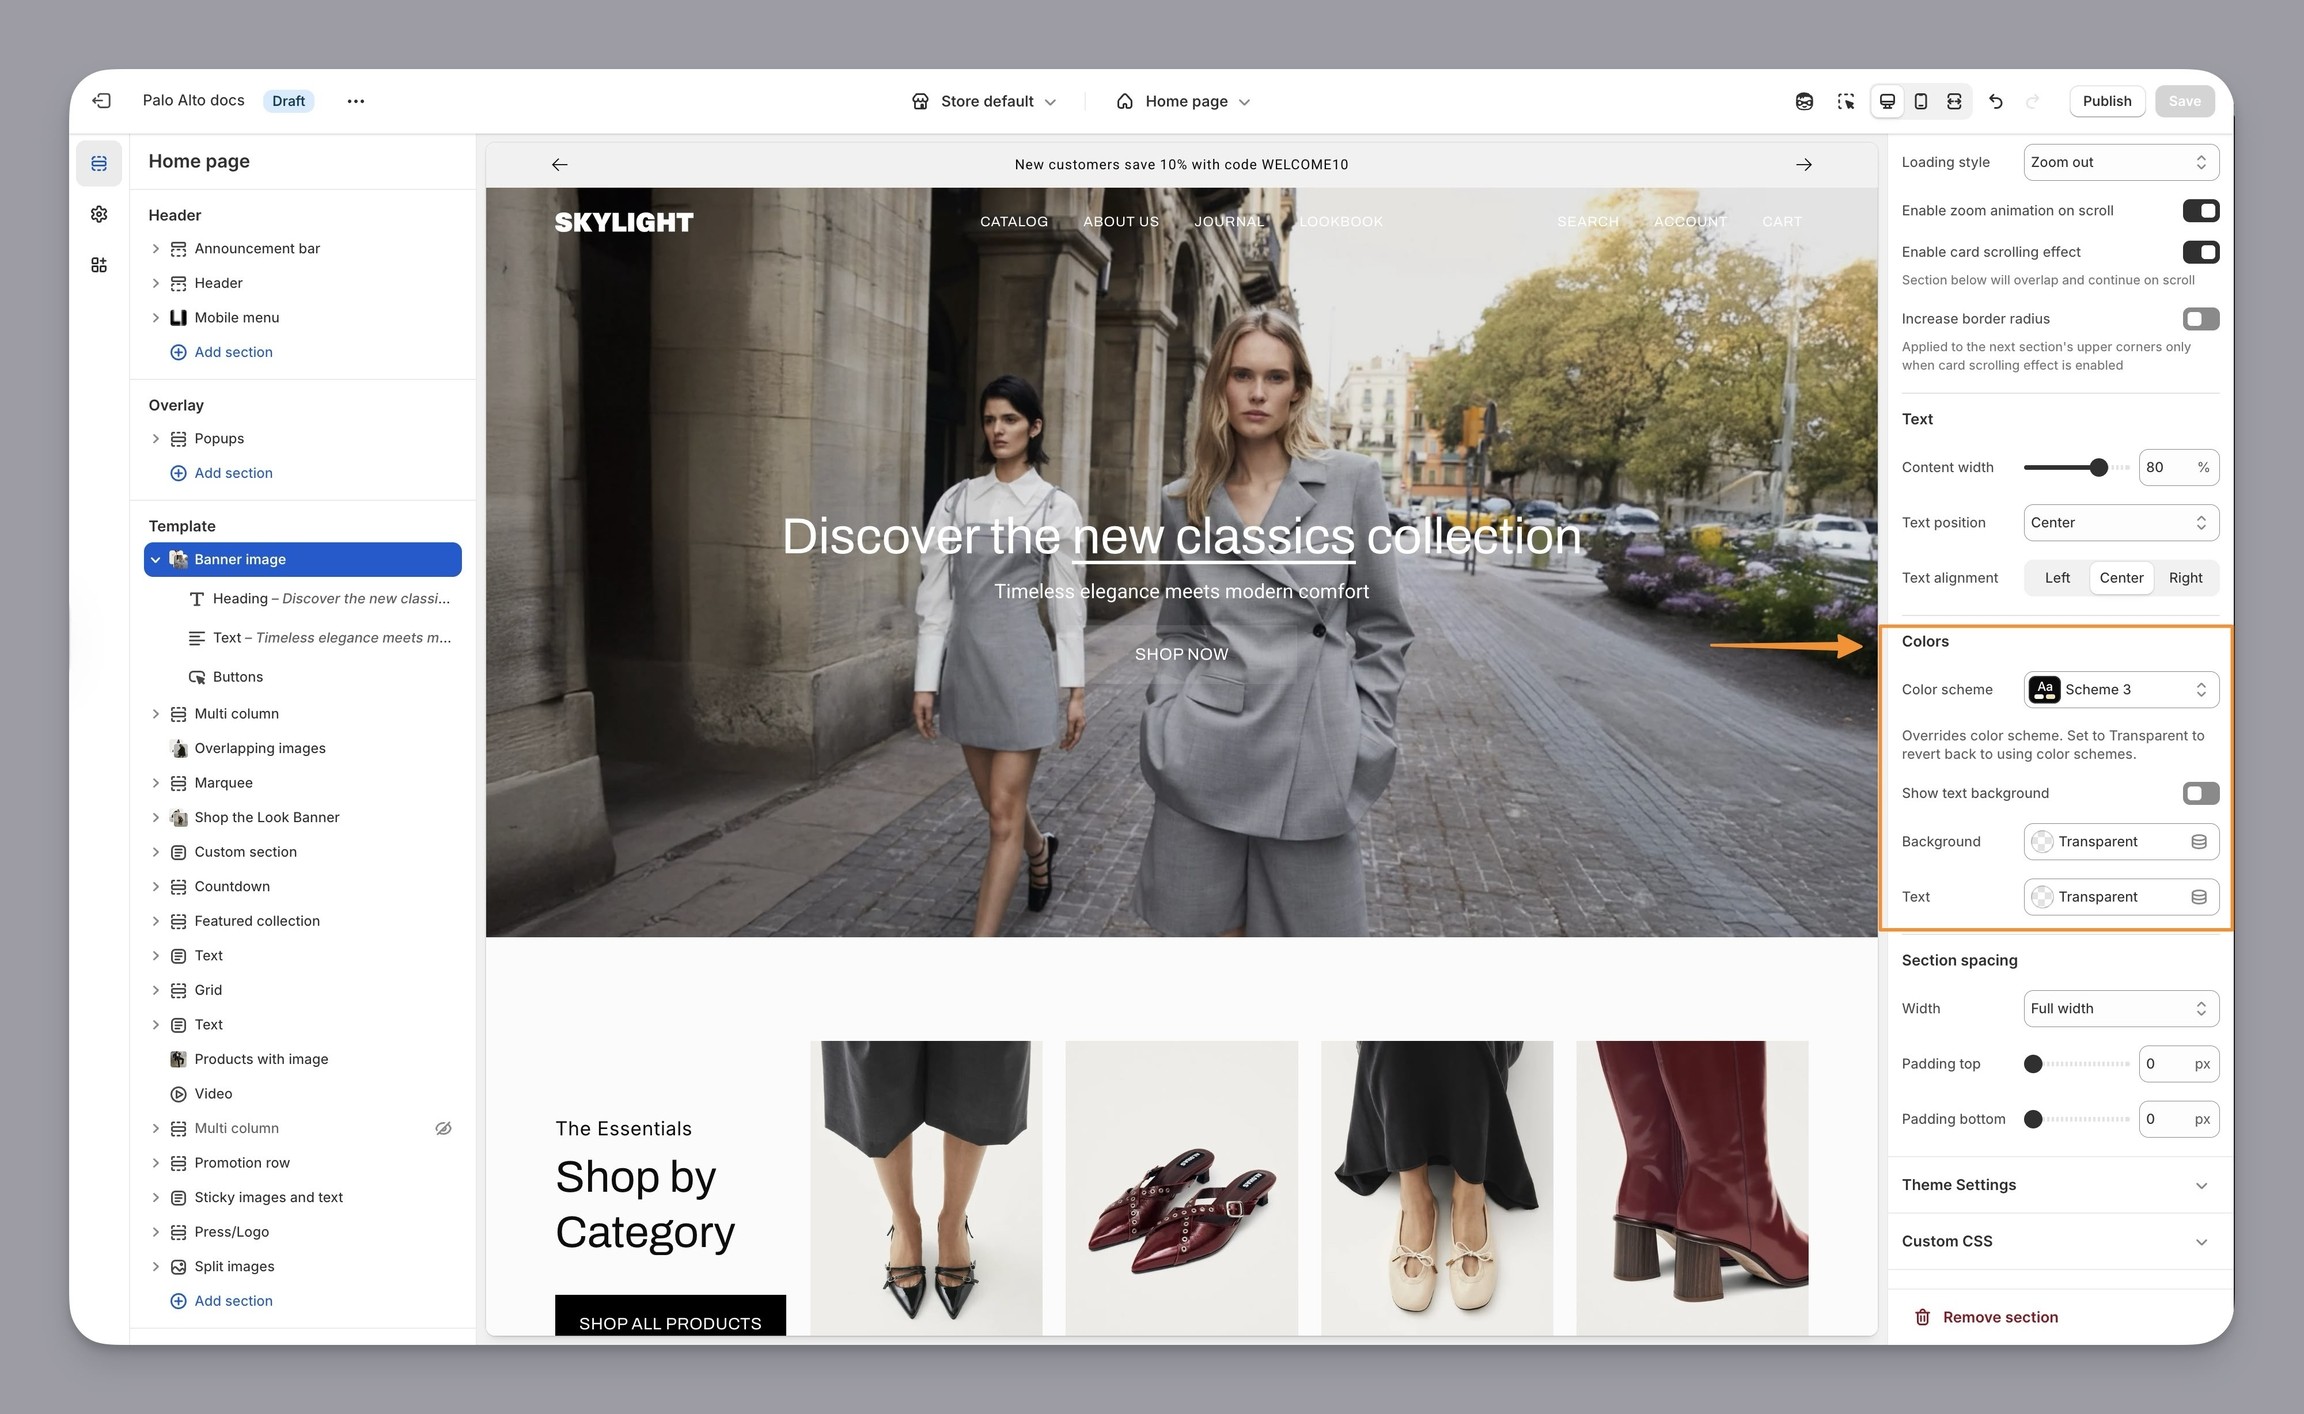Open the theme settings gear icon
2304x1414 pixels.
99,214
